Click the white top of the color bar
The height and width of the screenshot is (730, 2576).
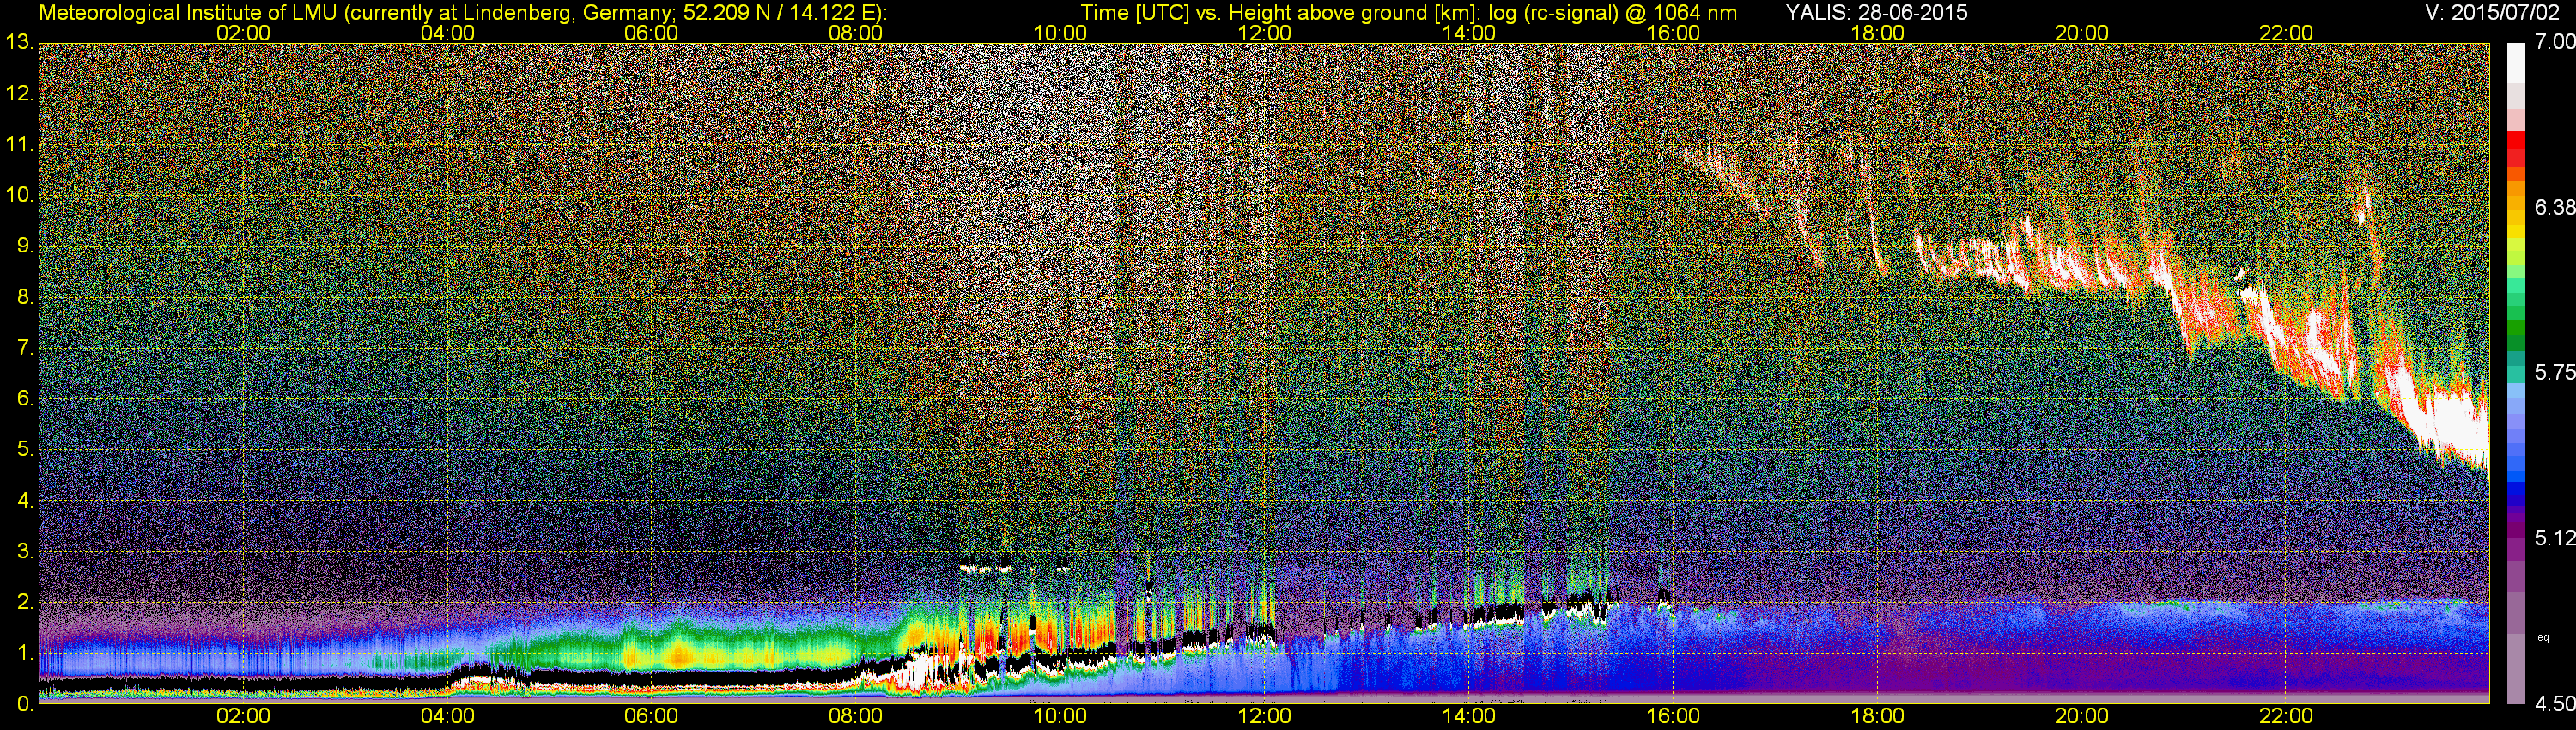pyautogui.click(x=2516, y=62)
